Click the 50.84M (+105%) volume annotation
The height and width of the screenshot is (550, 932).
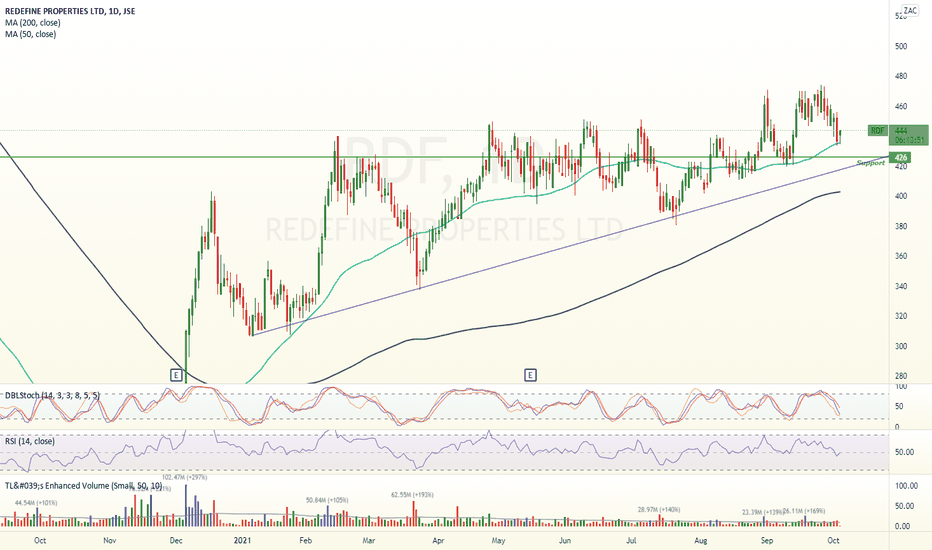coord(327,500)
